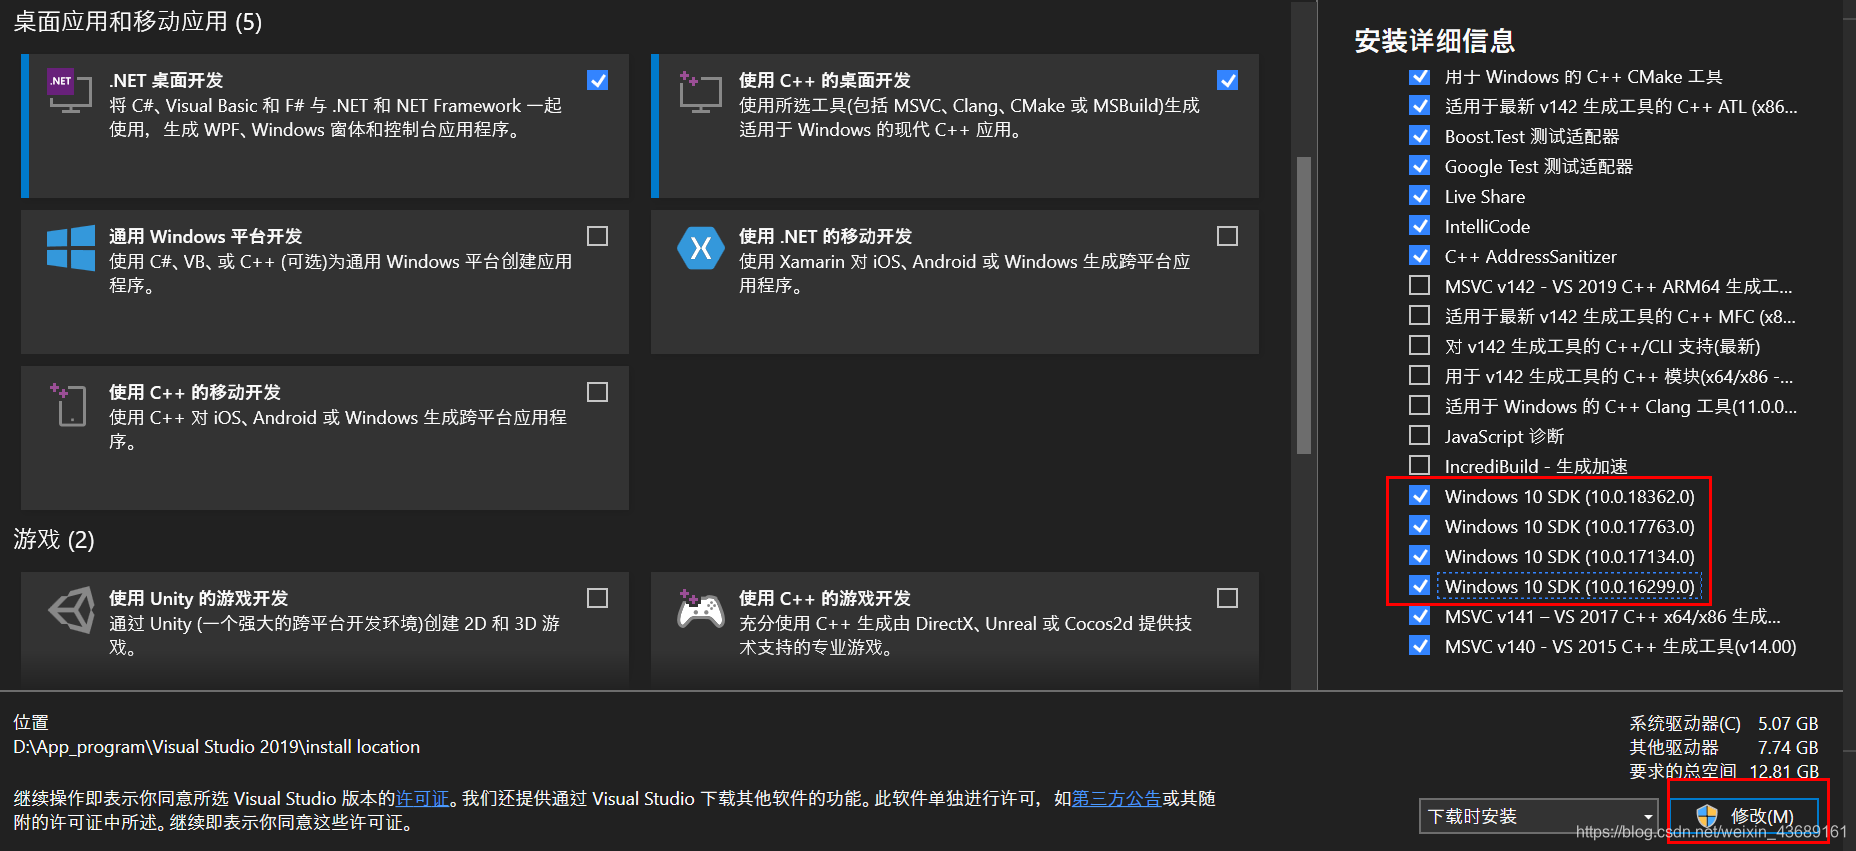Image resolution: width=1856 pixels, height=851 pixels.
Task: Click the 位置 location label
Action: 31,722
